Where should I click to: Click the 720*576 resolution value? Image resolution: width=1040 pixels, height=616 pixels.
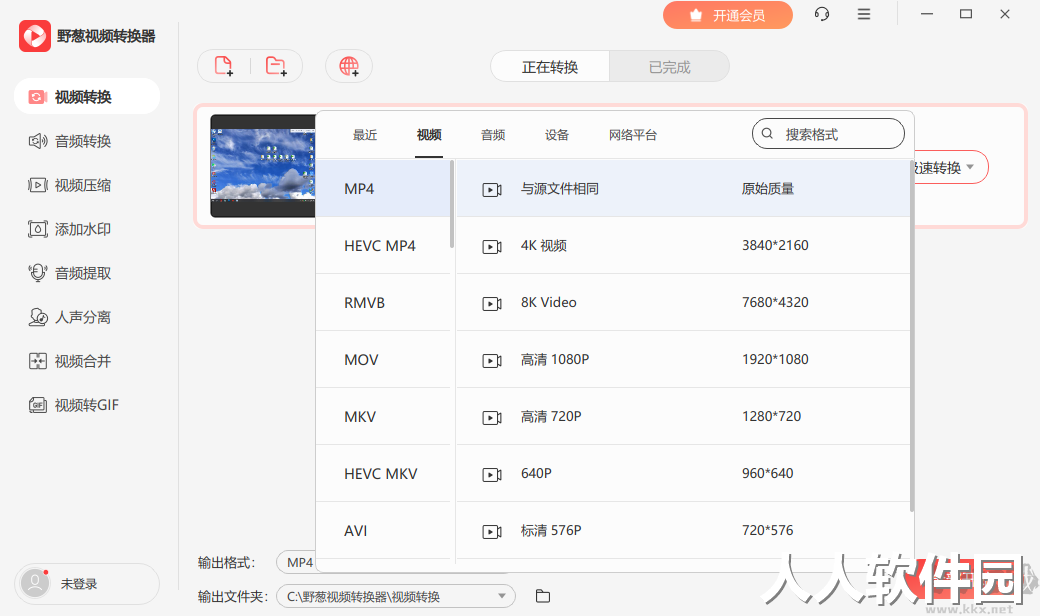(767, 530)
